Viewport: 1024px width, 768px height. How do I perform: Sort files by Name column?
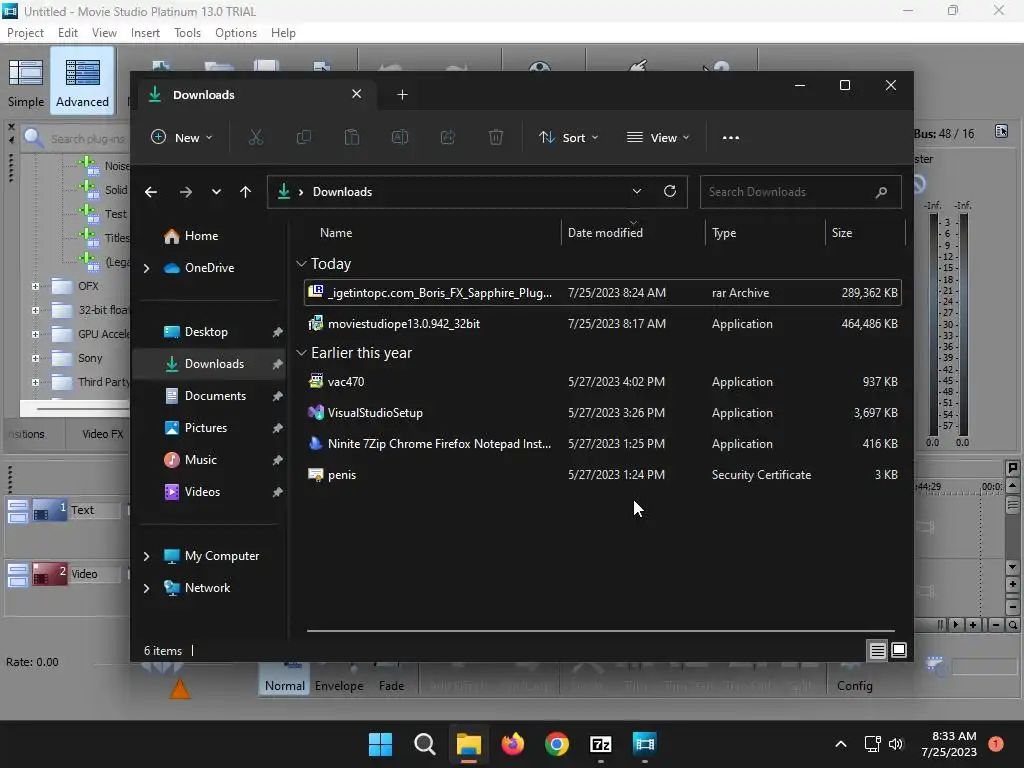pos(431,233)
